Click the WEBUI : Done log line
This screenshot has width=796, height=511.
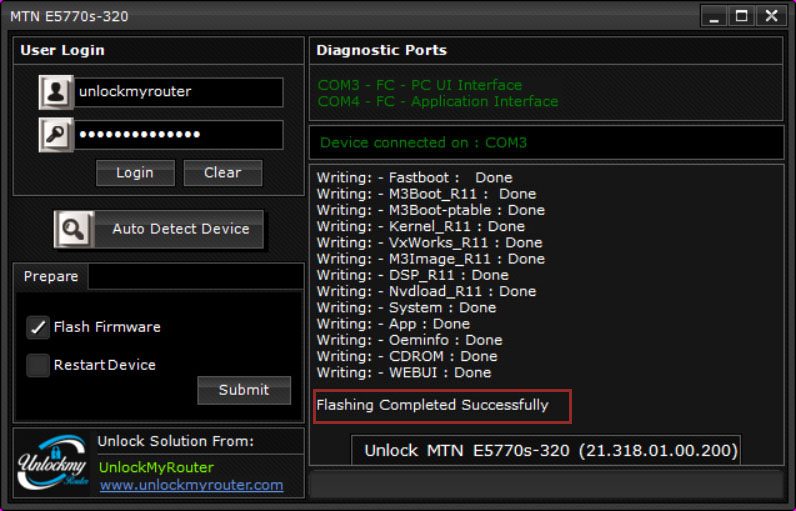pyautogui.click(x=404, y=373)
